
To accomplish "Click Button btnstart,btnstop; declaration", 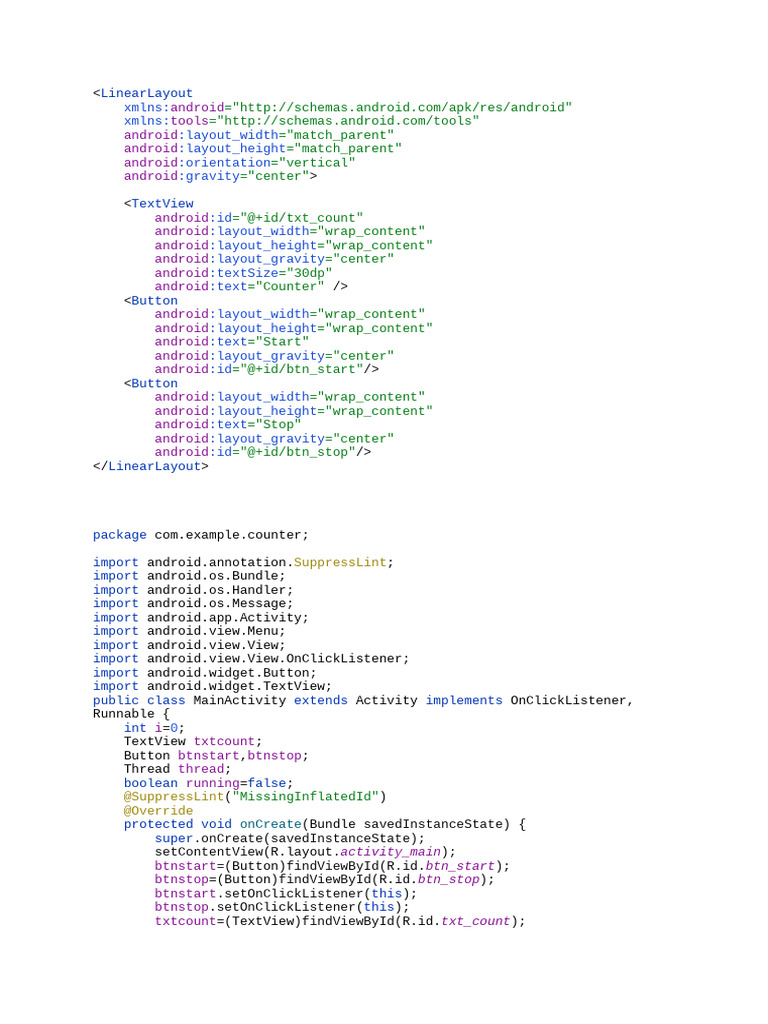I will 216,756.
